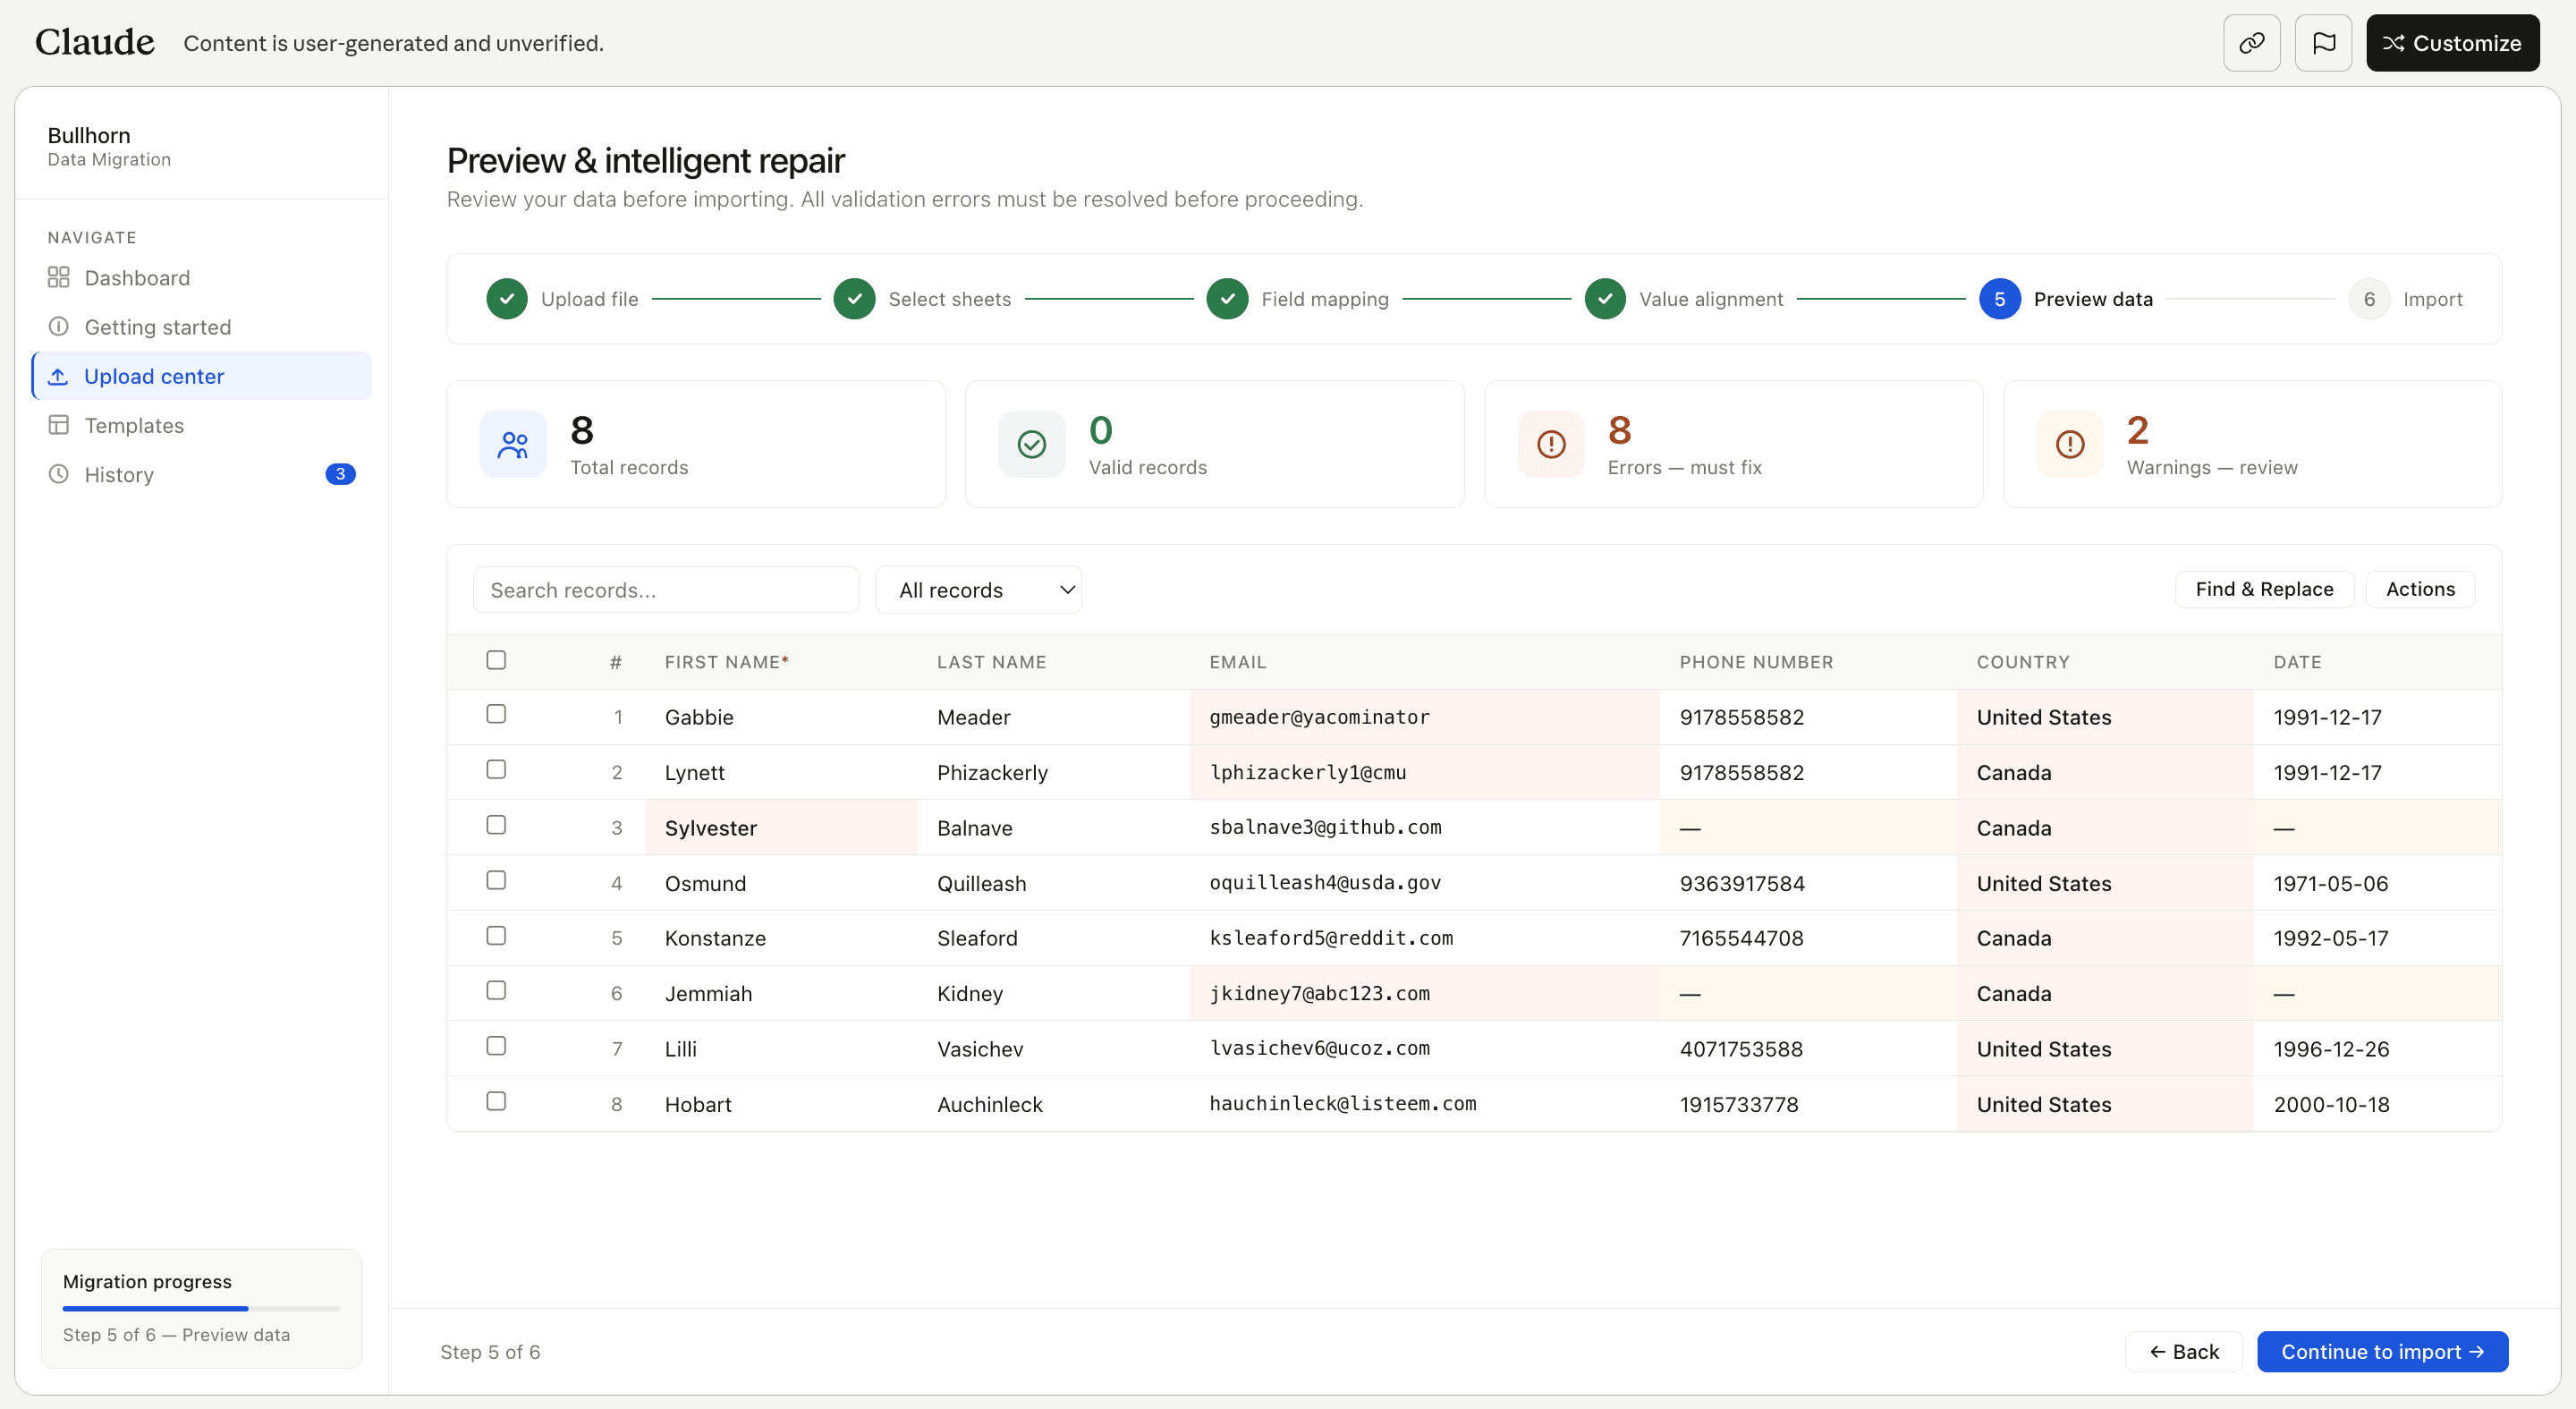Screen dimensions: 2576x1409
Task: Click the highlighted name Sylvester
Action: pyautogui.click(x=711, y=828)
